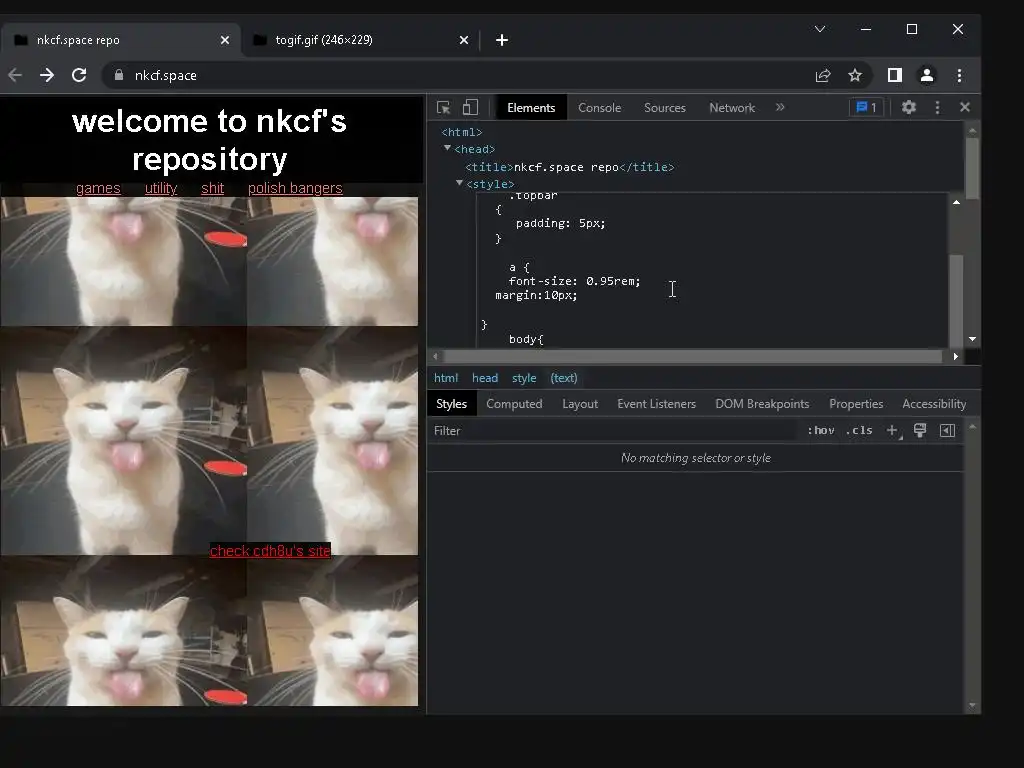Open the Network tab
Viewport: 1024px width, 768px height.
[731, 108]
